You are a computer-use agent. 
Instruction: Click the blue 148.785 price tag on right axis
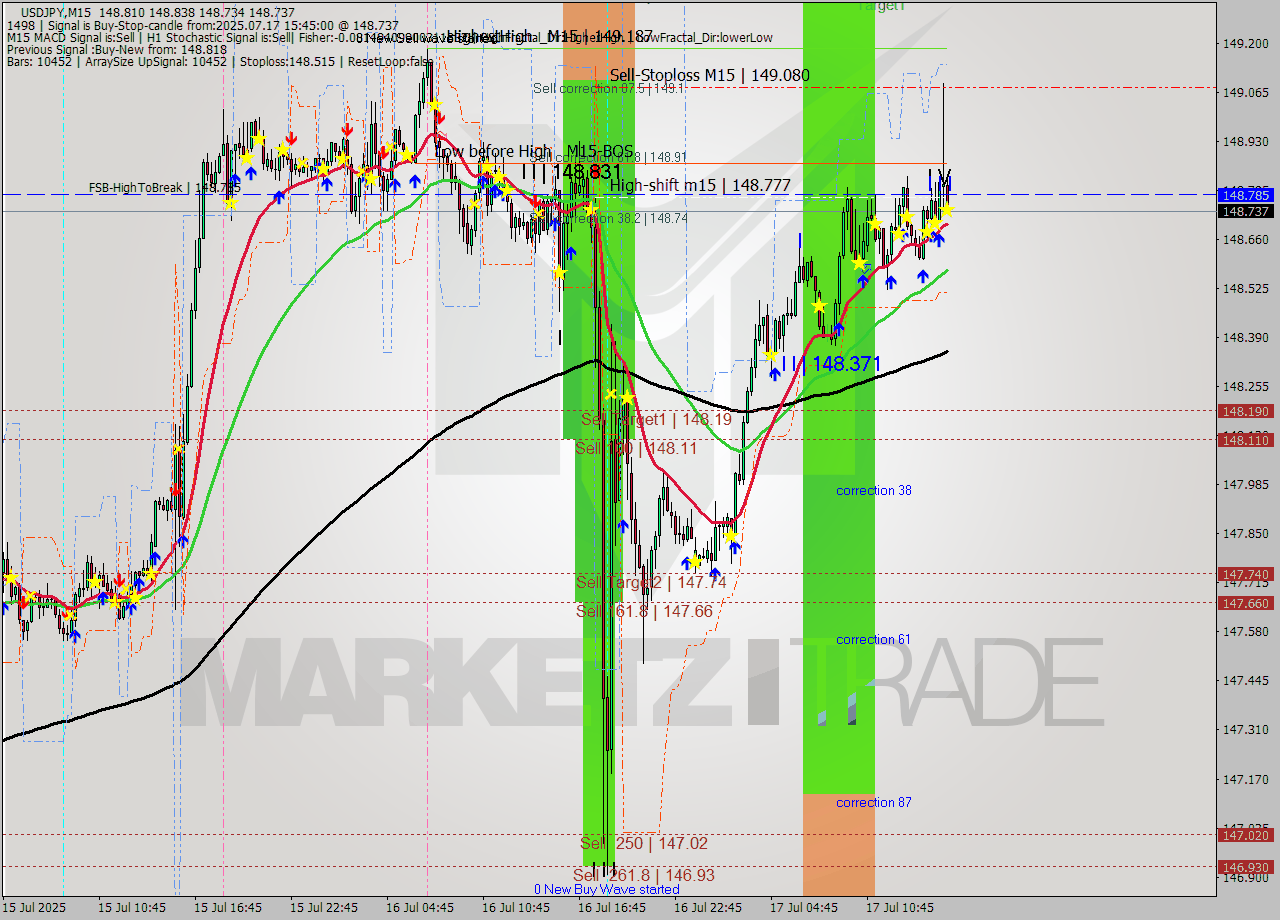pyautogui.click(x=1248, y=196)
